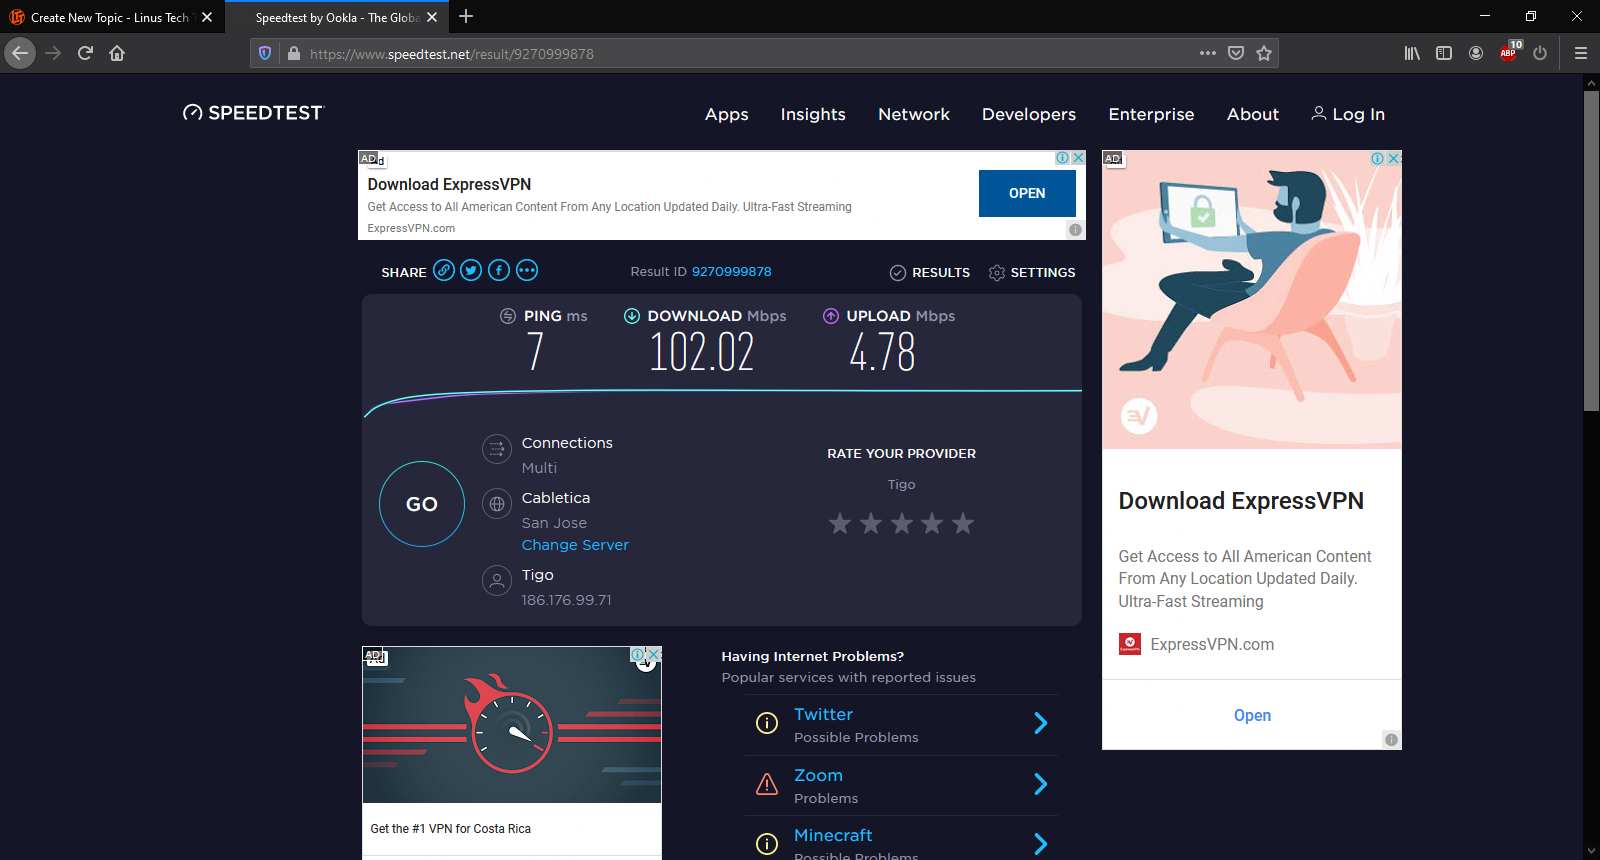Click the Speedtest logo
1600x860 pixels.
click(x=254, y=113)
